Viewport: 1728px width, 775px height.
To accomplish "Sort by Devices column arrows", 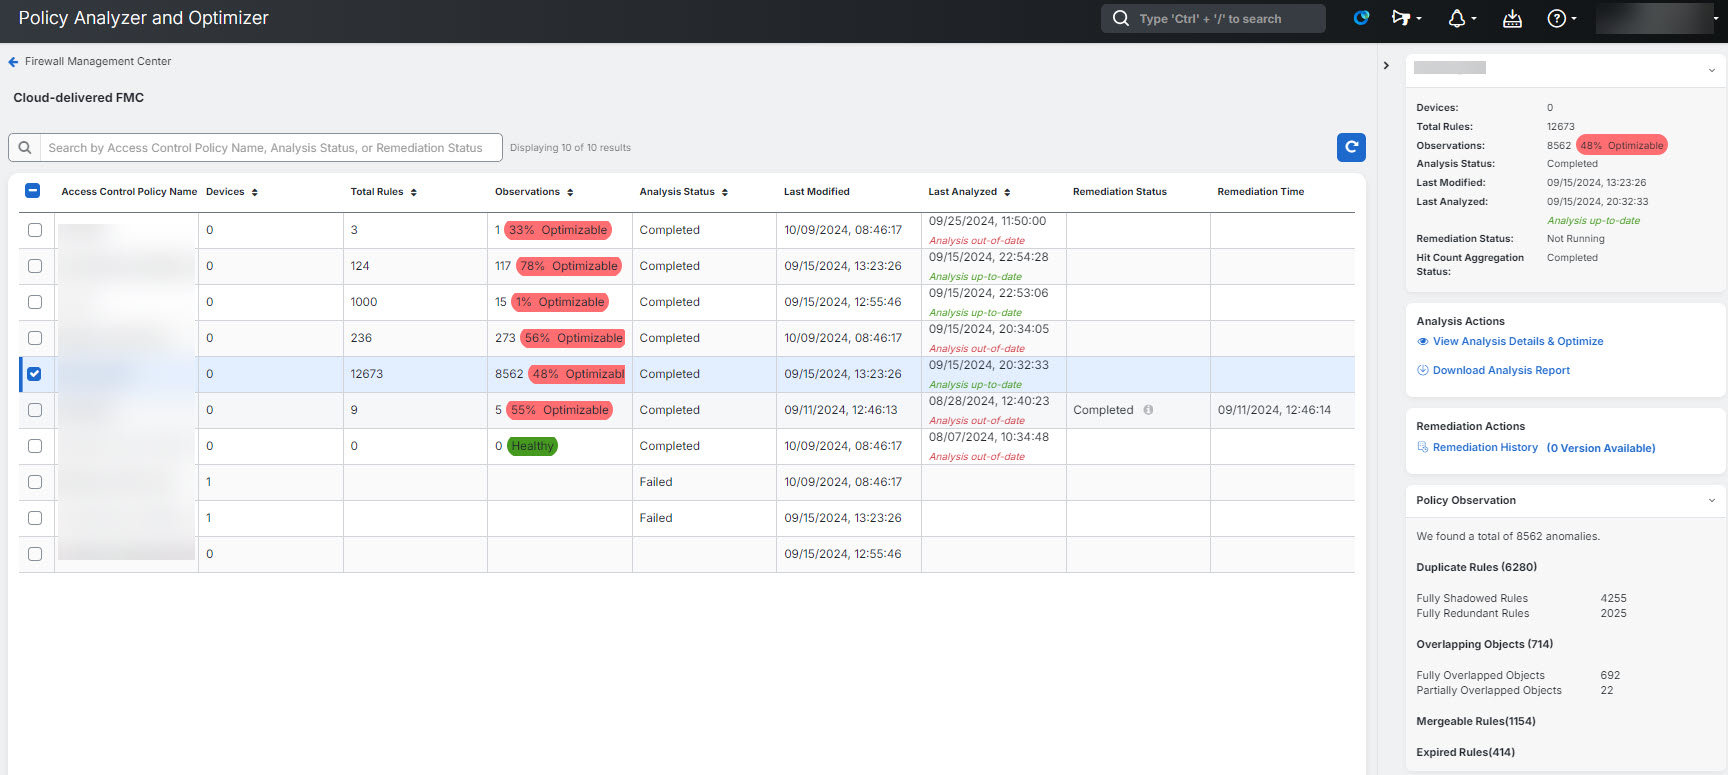I will (x=255, y=192).
